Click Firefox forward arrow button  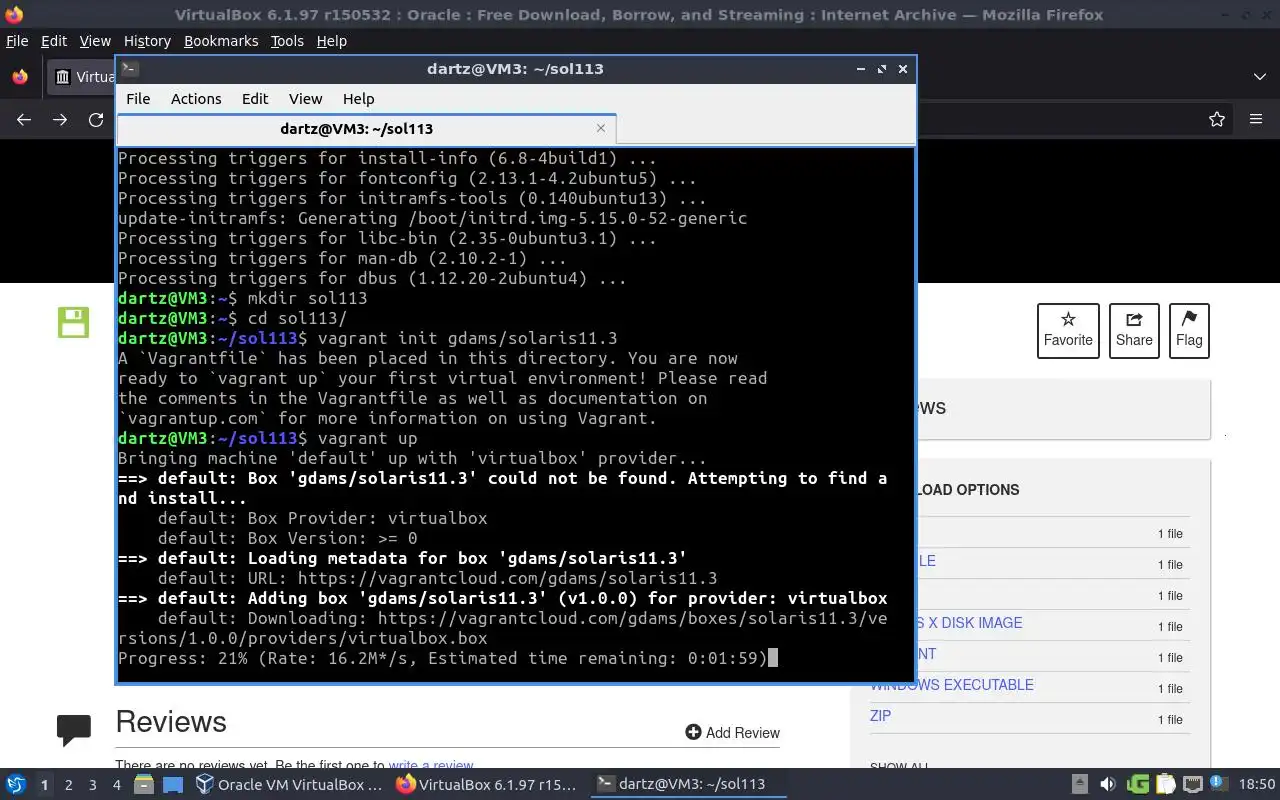[x=60, y=119]
